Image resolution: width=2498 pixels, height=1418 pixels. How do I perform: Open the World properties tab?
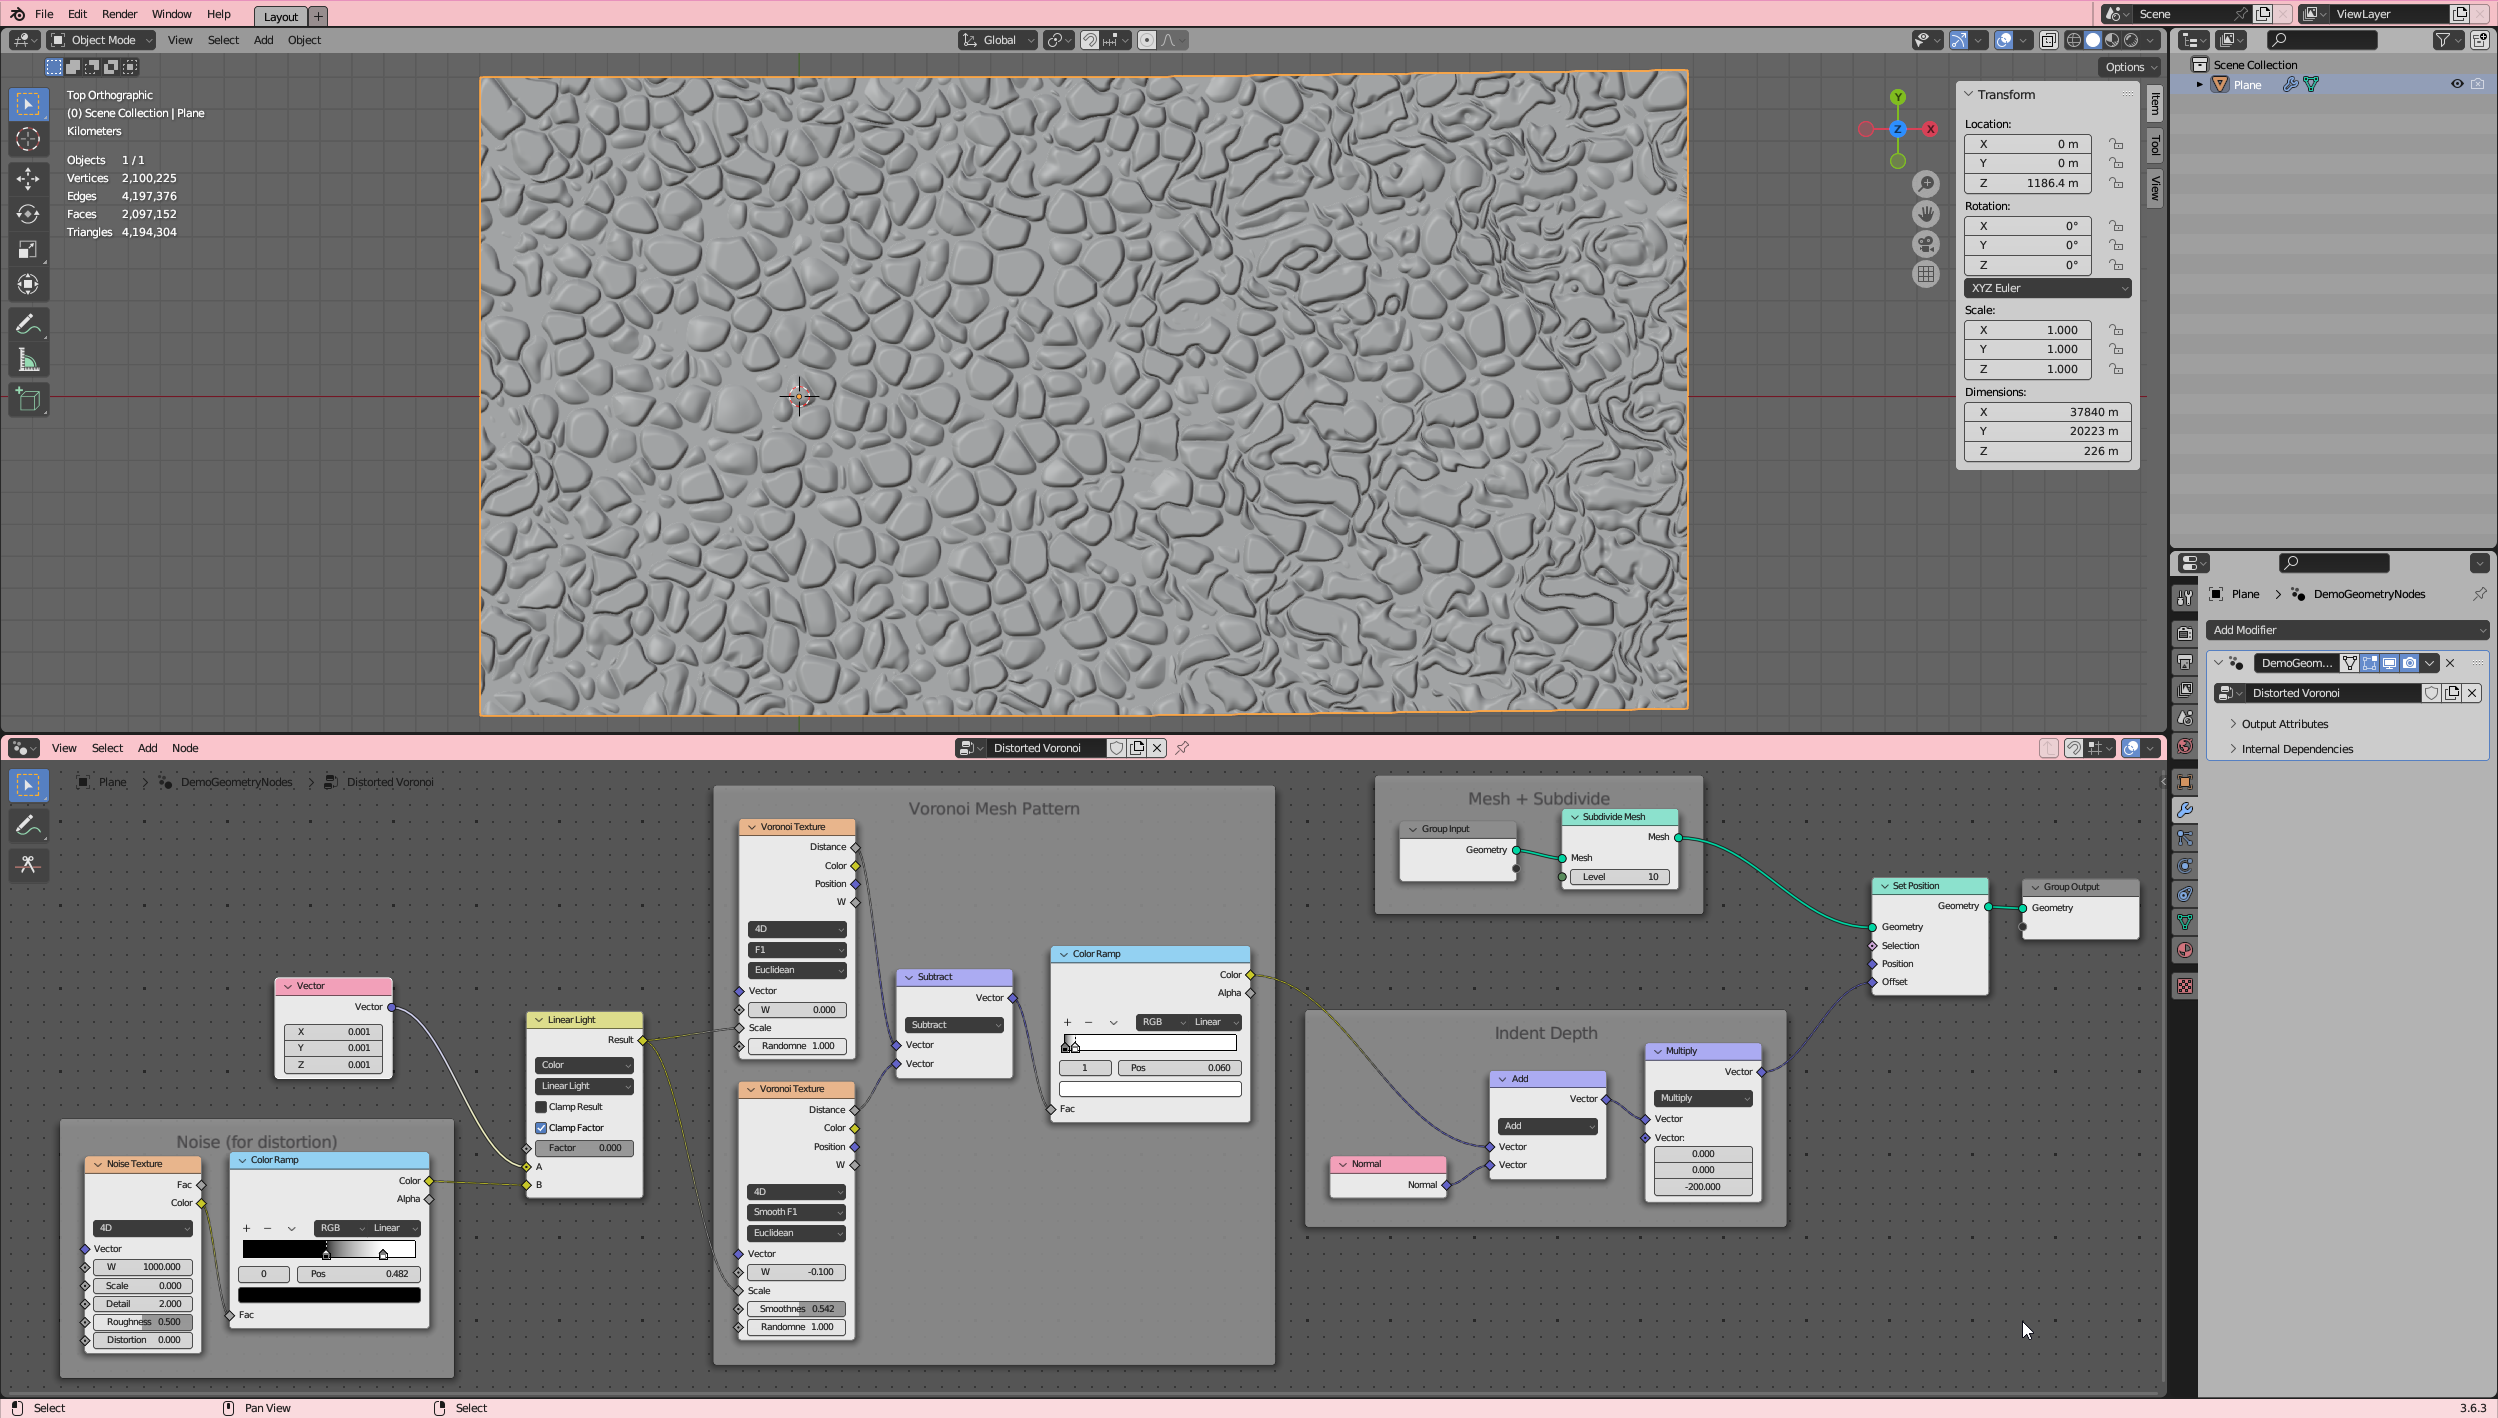2185,746
